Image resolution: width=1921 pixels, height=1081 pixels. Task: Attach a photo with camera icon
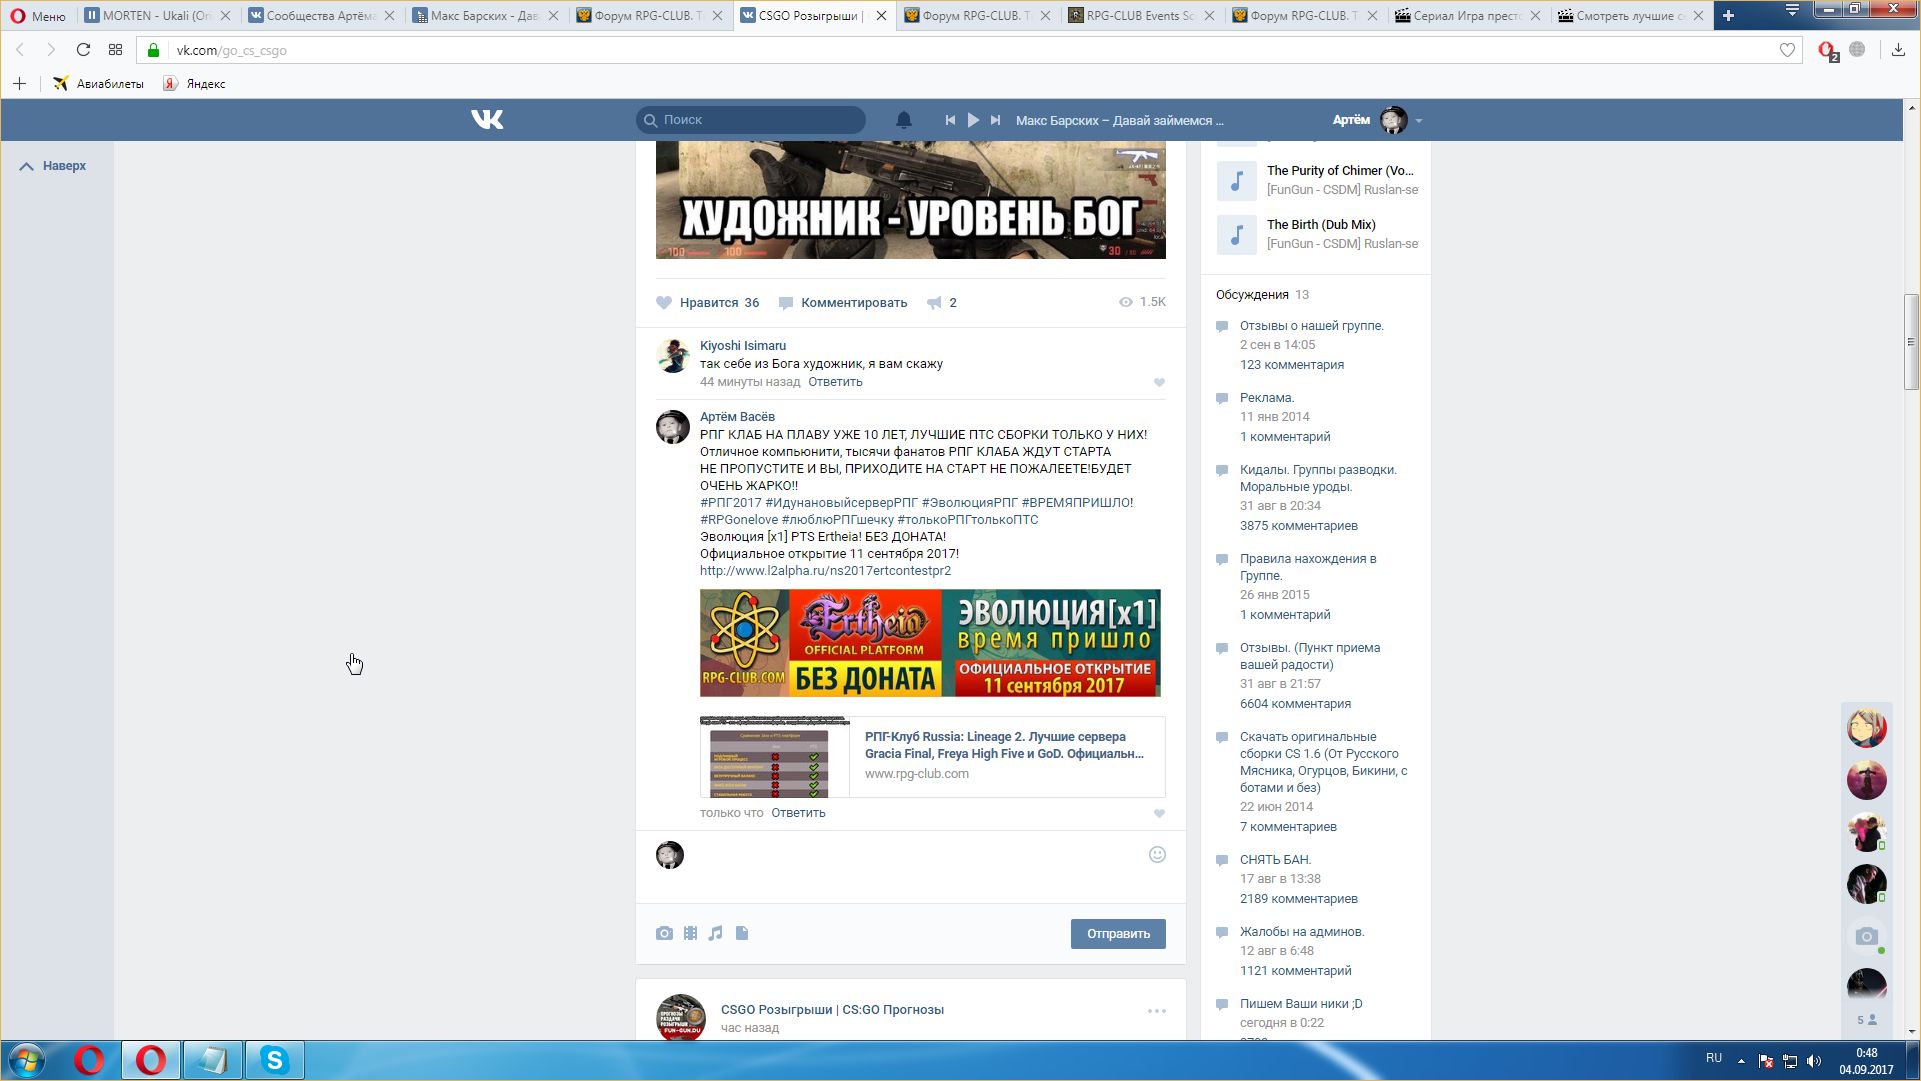pos(664,933)
